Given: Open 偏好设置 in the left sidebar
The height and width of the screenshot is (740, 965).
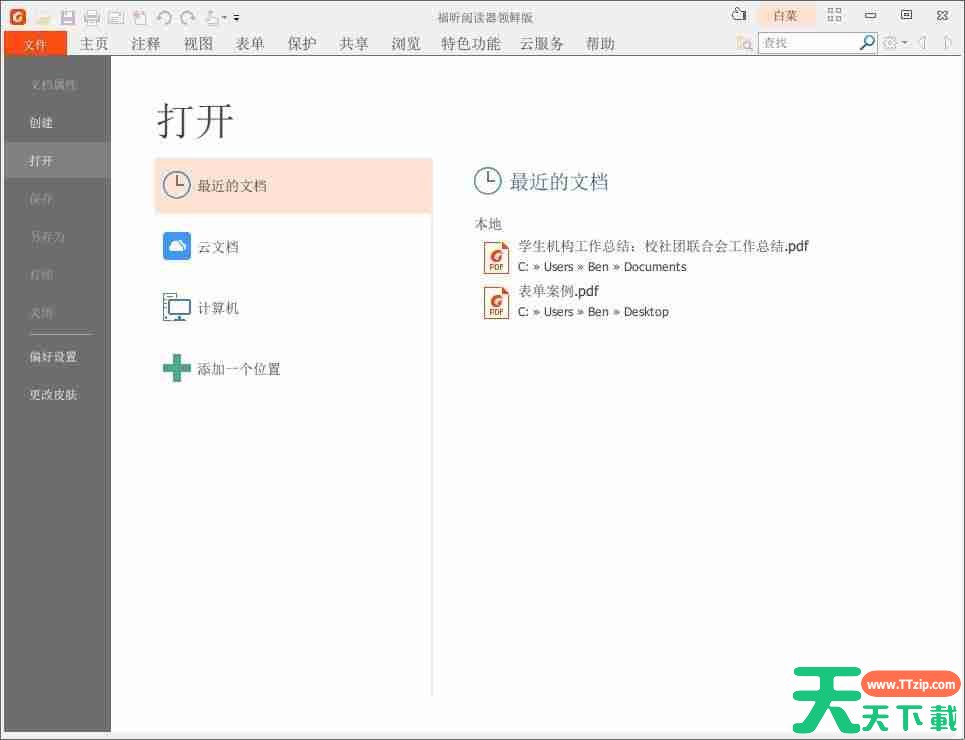Looking at the screenshot, I should click(x=53, y=357).
